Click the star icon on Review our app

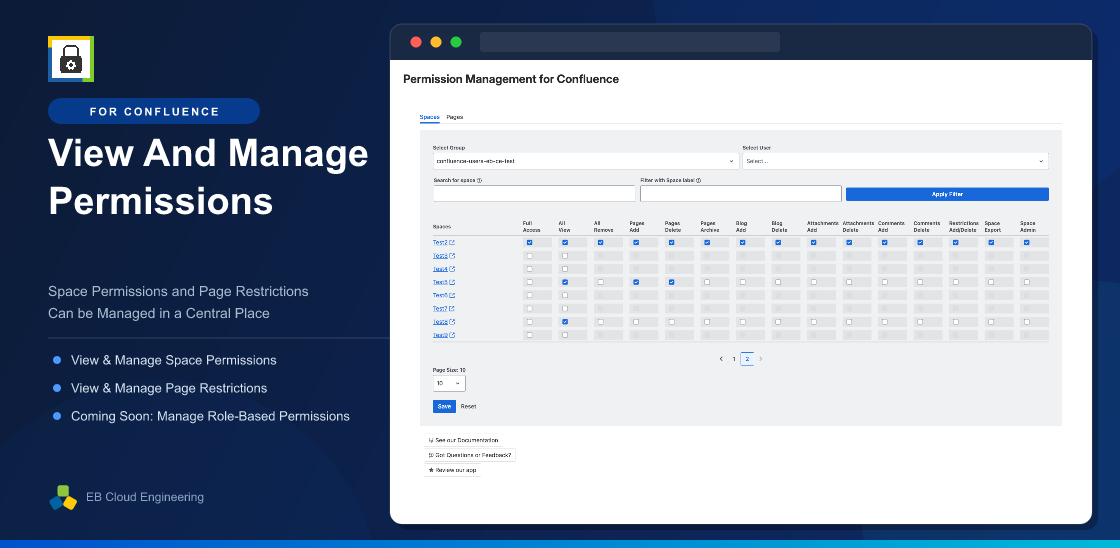431,470
